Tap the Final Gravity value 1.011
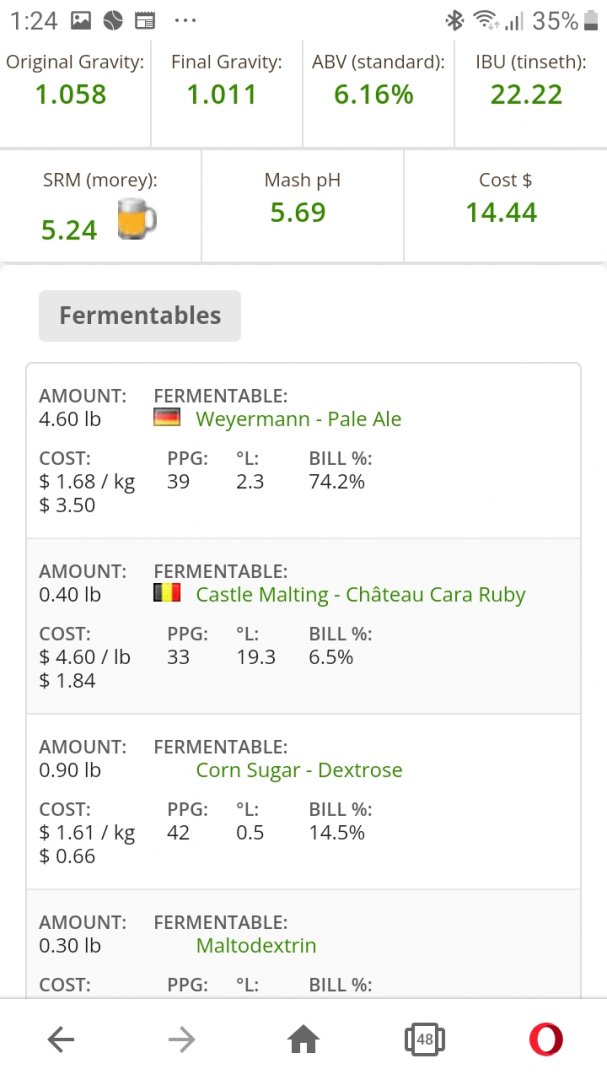Screen dimensions: 607x1080 (x=222, y=94)
